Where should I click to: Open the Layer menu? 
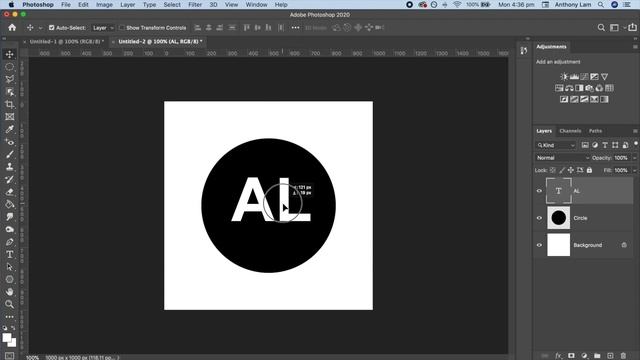coord(127,4)
